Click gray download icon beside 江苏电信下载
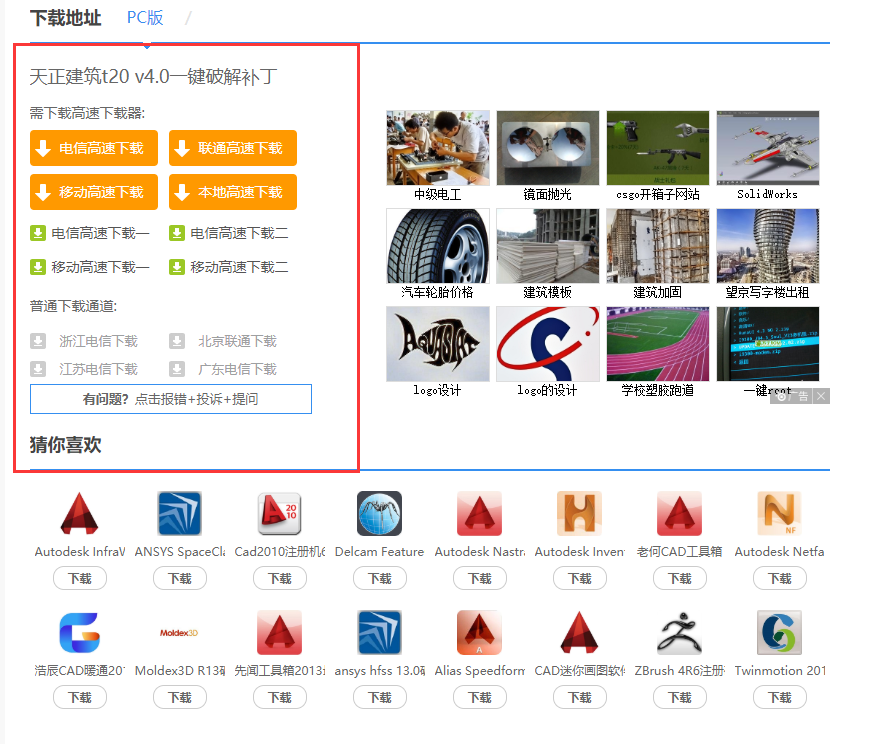The width and height of the screenshot is (881, 744). tap(38, 369)
